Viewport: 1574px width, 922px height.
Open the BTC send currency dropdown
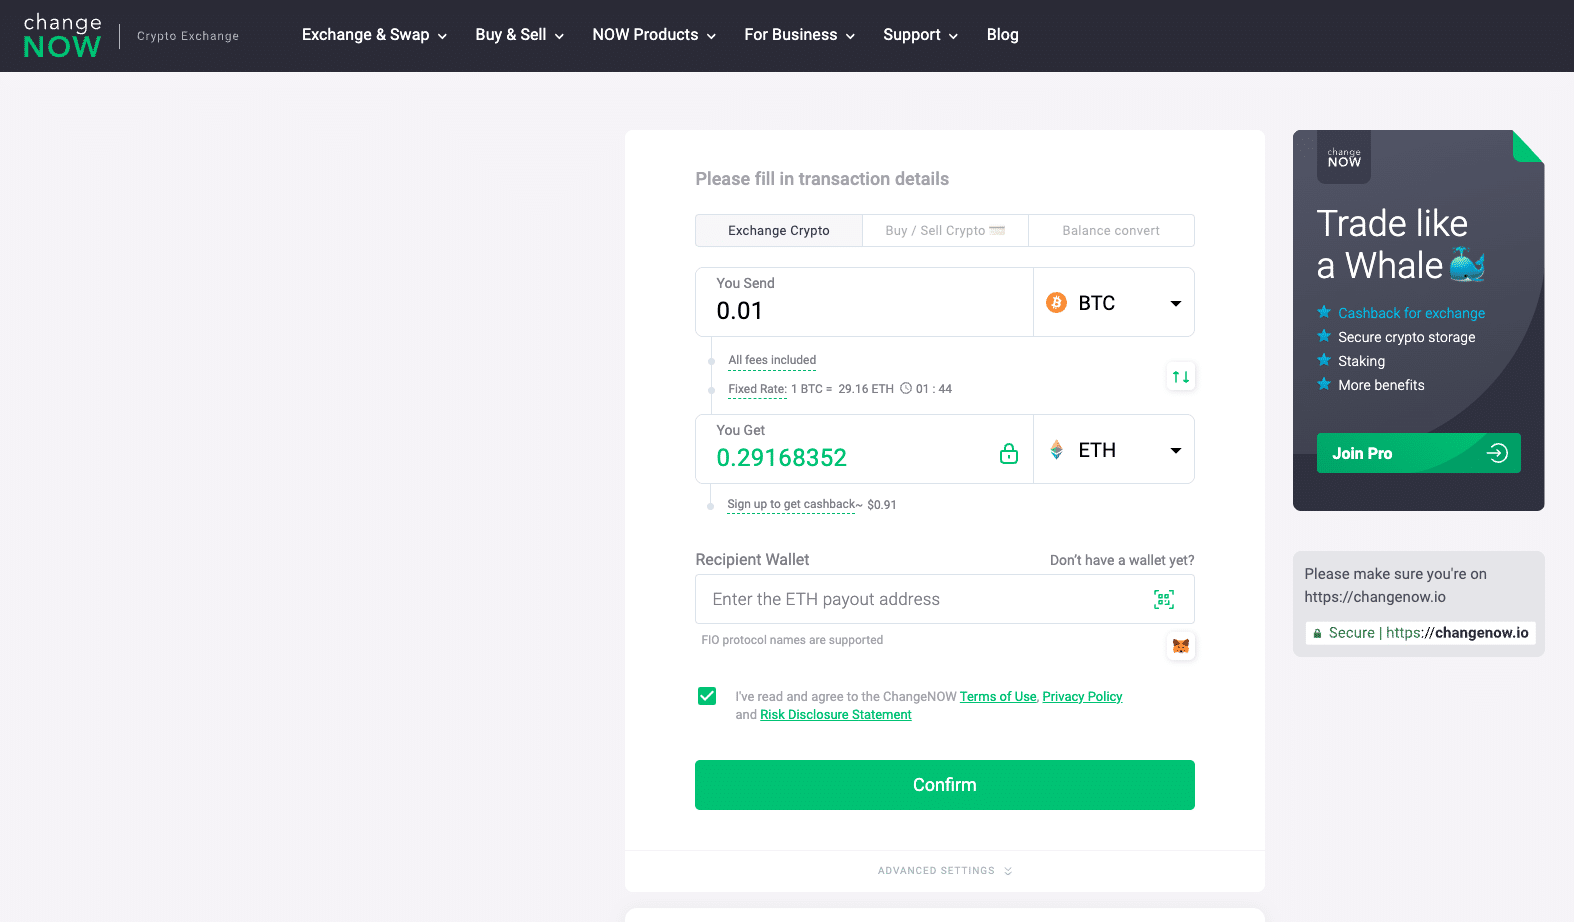point(1114,302)
